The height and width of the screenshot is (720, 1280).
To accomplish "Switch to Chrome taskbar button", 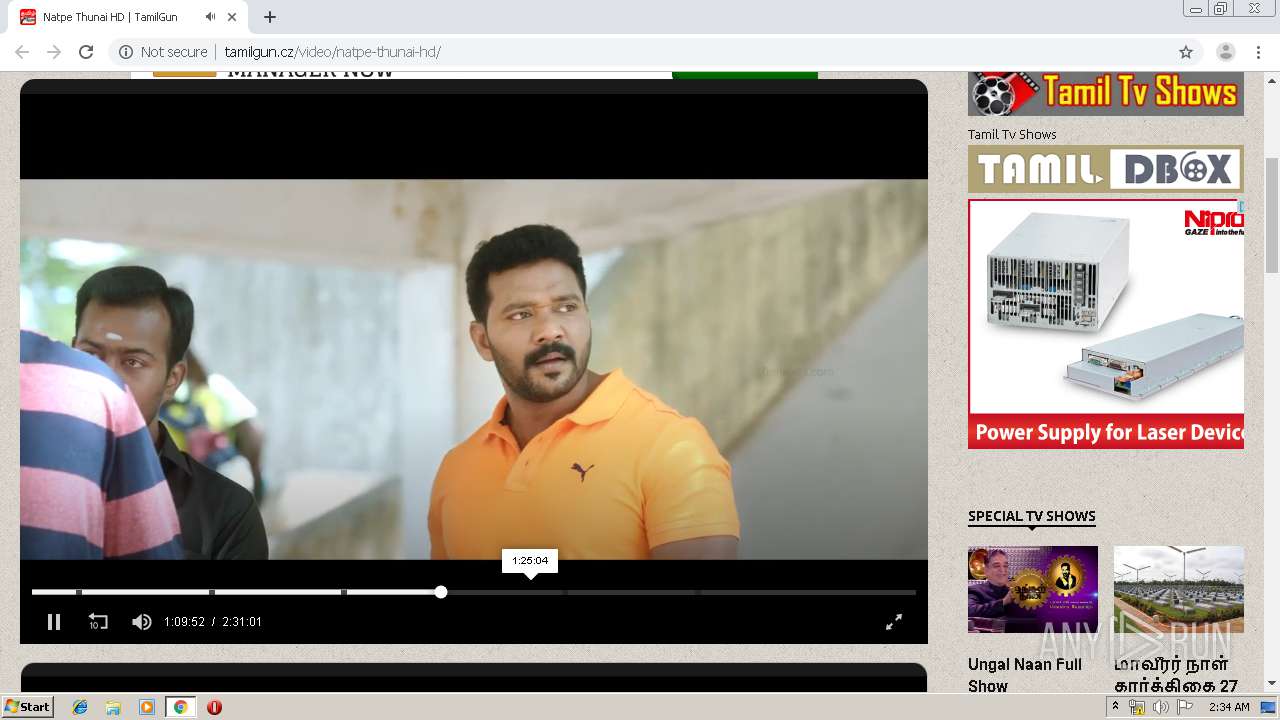I will [180, 707].
